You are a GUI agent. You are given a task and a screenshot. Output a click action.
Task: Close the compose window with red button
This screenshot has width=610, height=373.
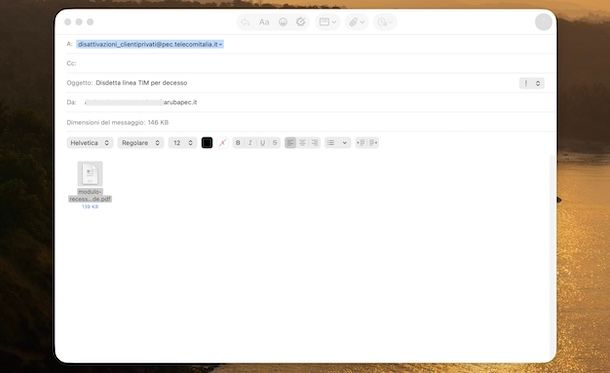(x=68, y=22)
